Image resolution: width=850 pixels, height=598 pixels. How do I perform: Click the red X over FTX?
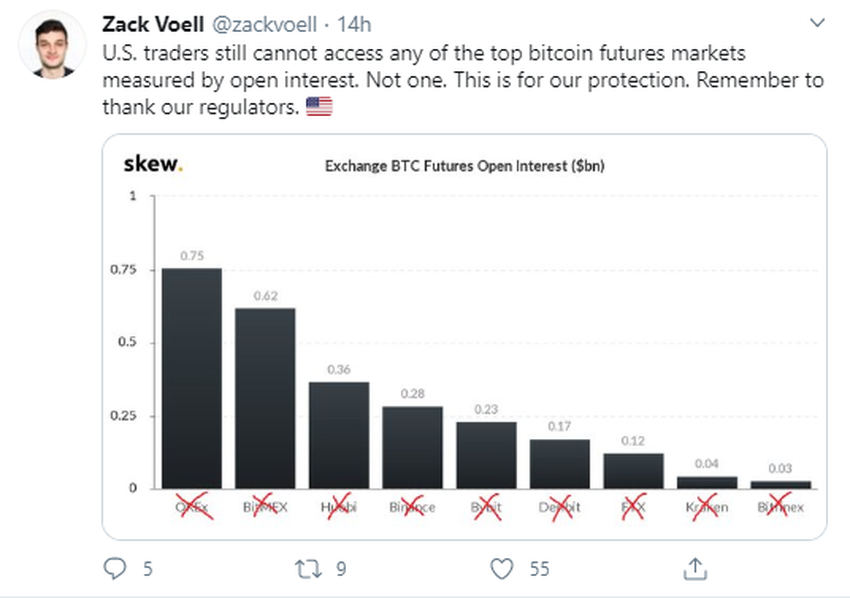coord(634,507)
